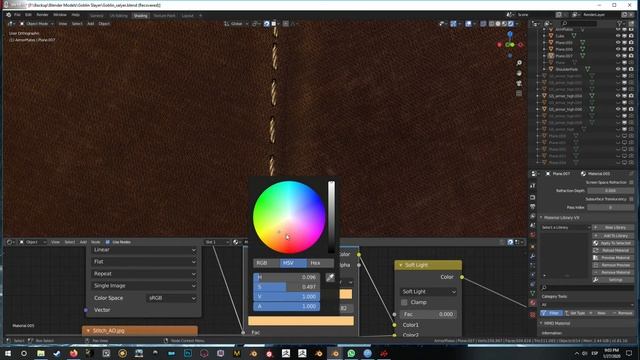Open the File menu
The width and height of the screenshot is (640, 360).
pyautogui.click(x=17, y=15)
